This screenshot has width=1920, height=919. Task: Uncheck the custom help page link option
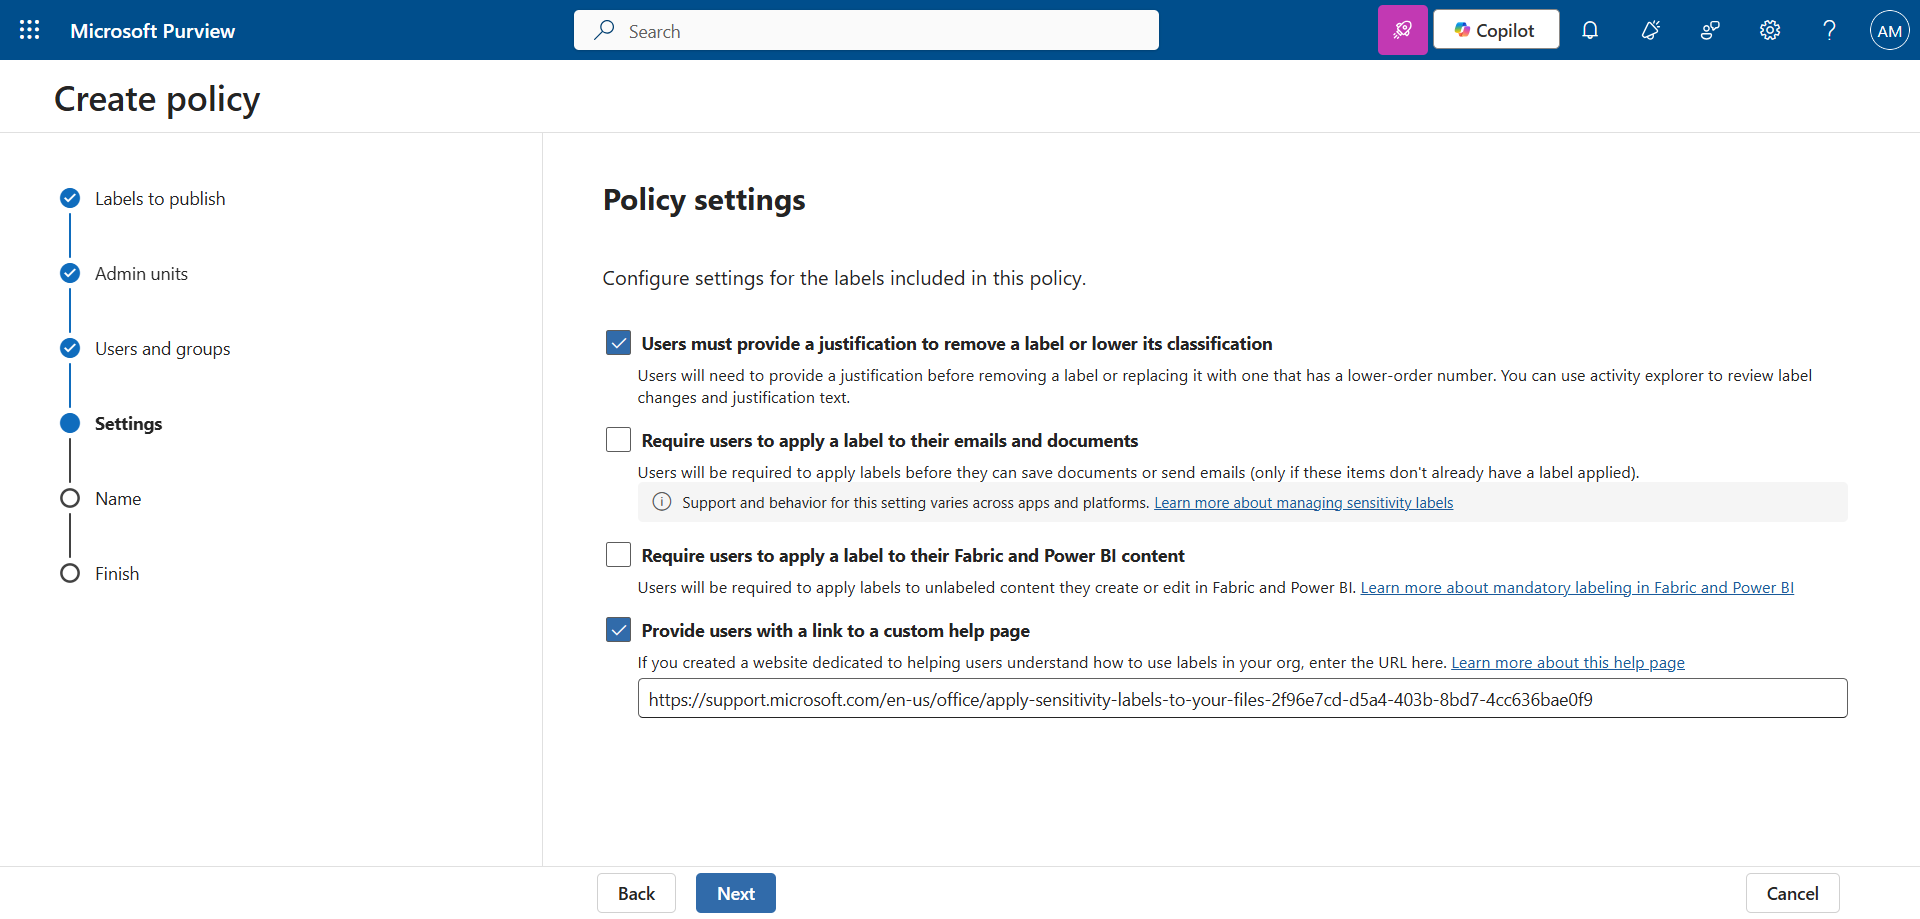(618, 630)
